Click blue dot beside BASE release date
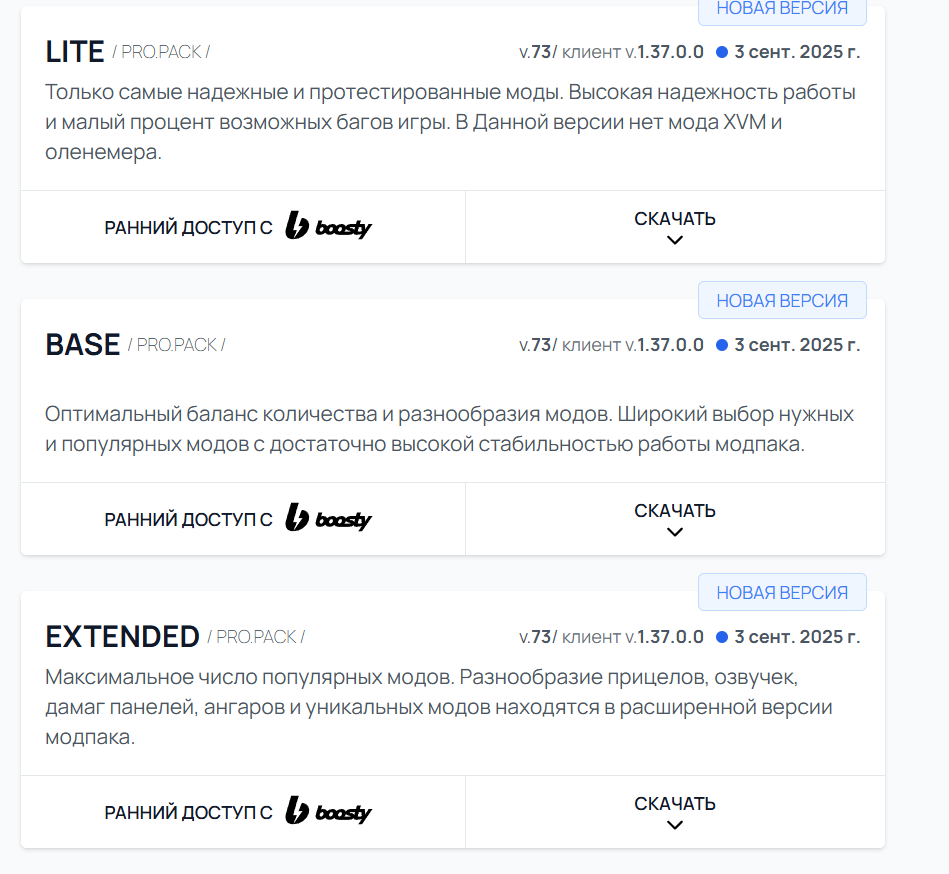The image size is (949, 874). (722, 345)
